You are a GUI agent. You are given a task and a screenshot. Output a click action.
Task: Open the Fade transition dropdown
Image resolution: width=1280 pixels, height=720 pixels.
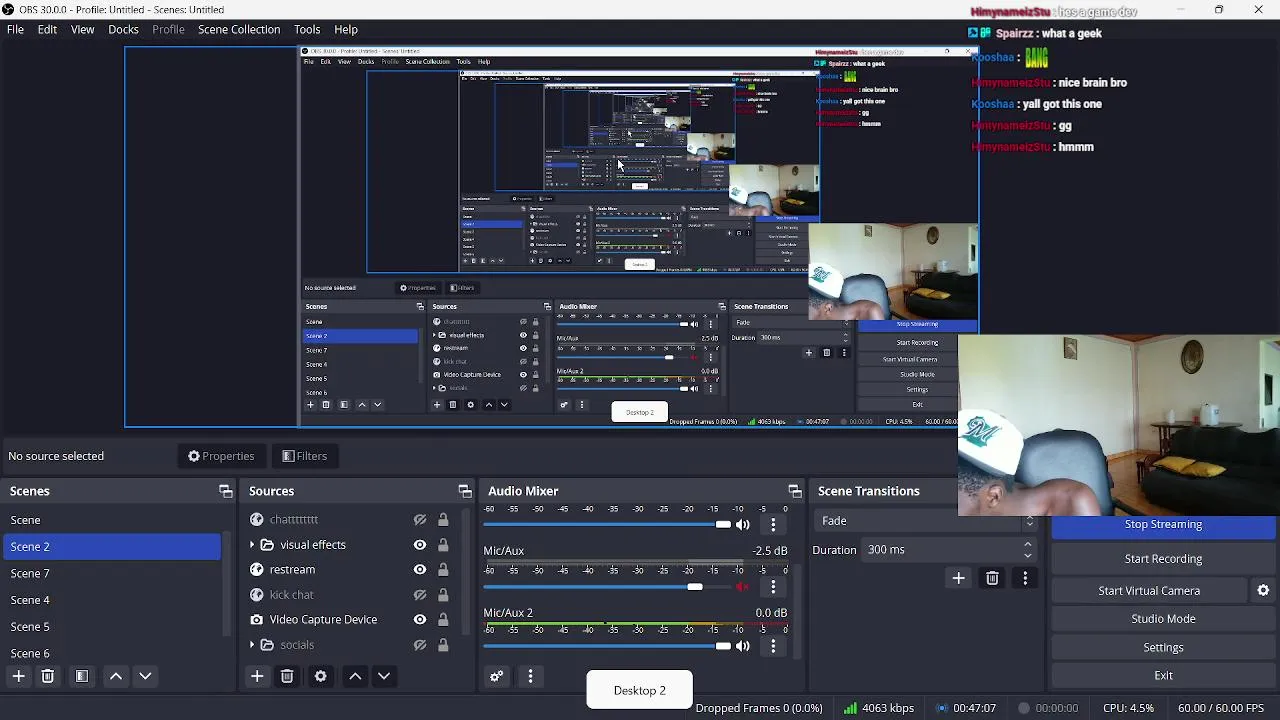tap(926, 521)
